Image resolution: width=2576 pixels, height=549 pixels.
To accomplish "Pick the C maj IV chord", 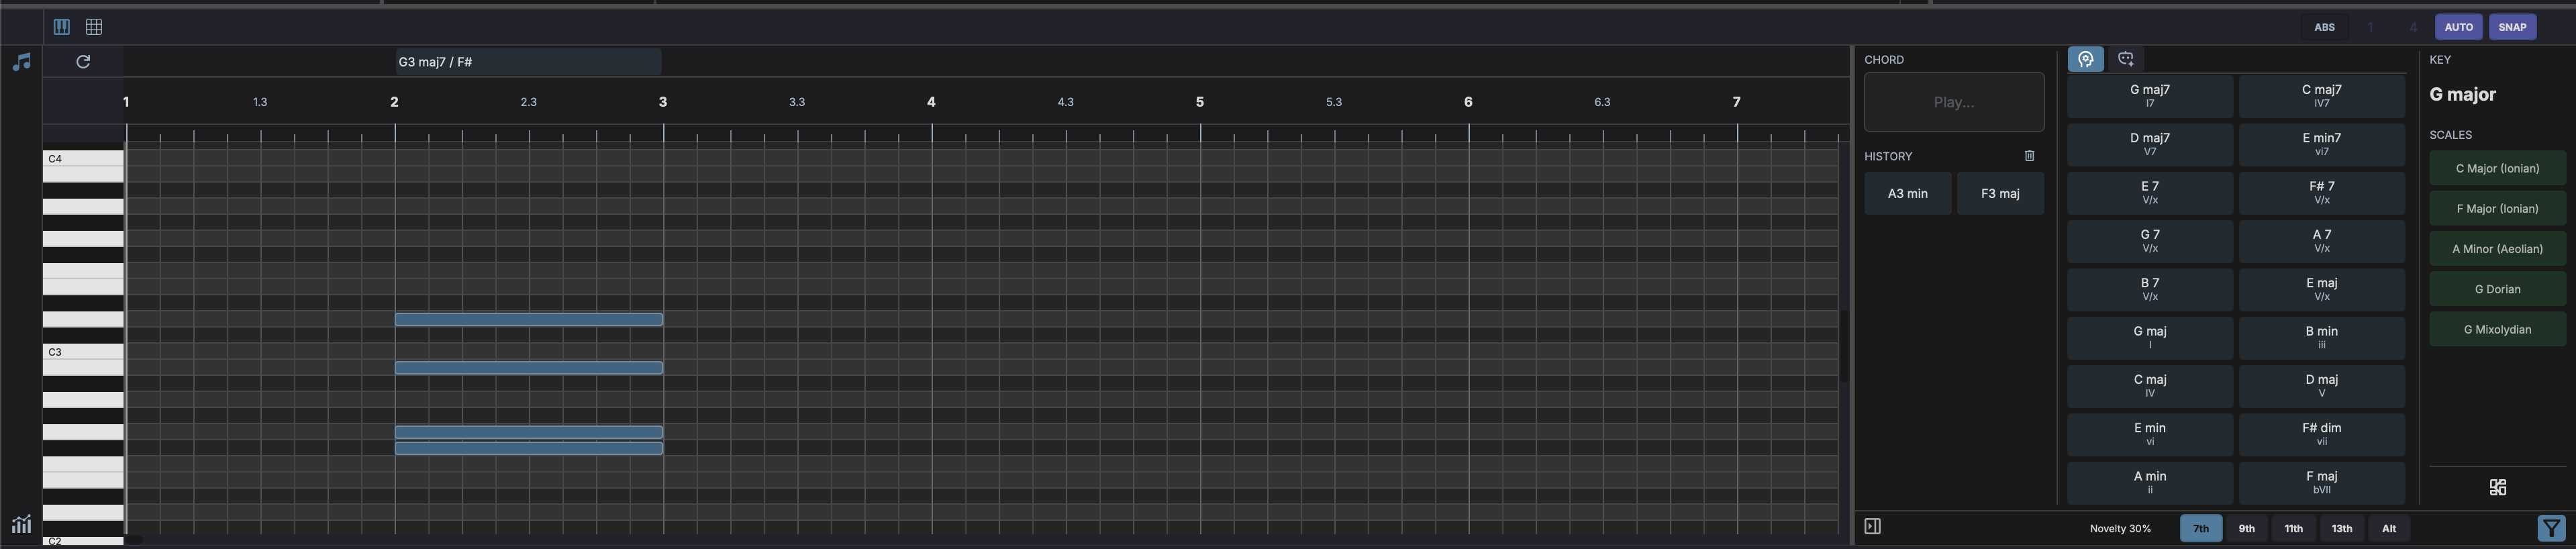I will tap(2149, 385).
